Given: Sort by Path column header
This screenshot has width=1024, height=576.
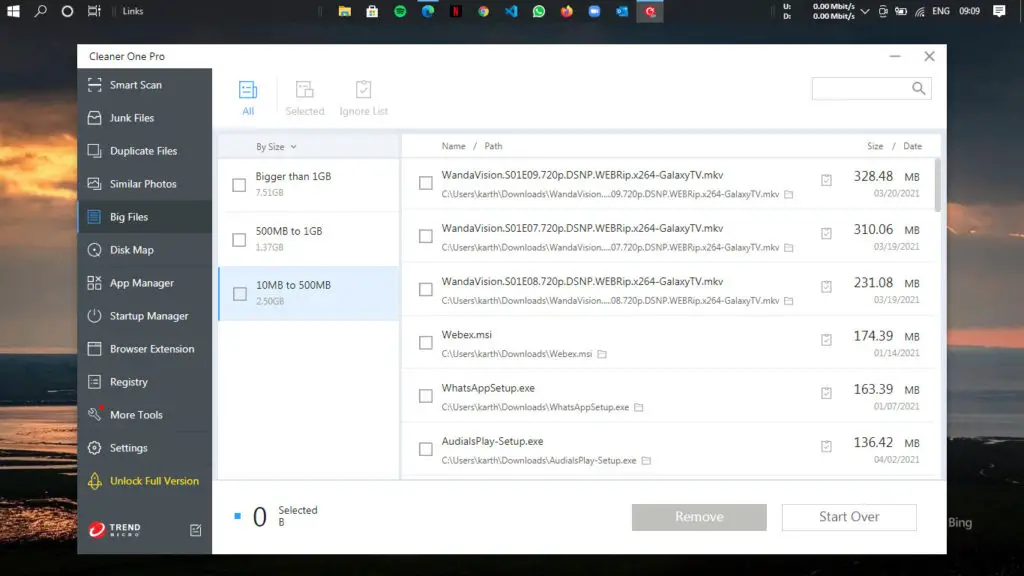Looking at the screenshot, I should 493,146.
